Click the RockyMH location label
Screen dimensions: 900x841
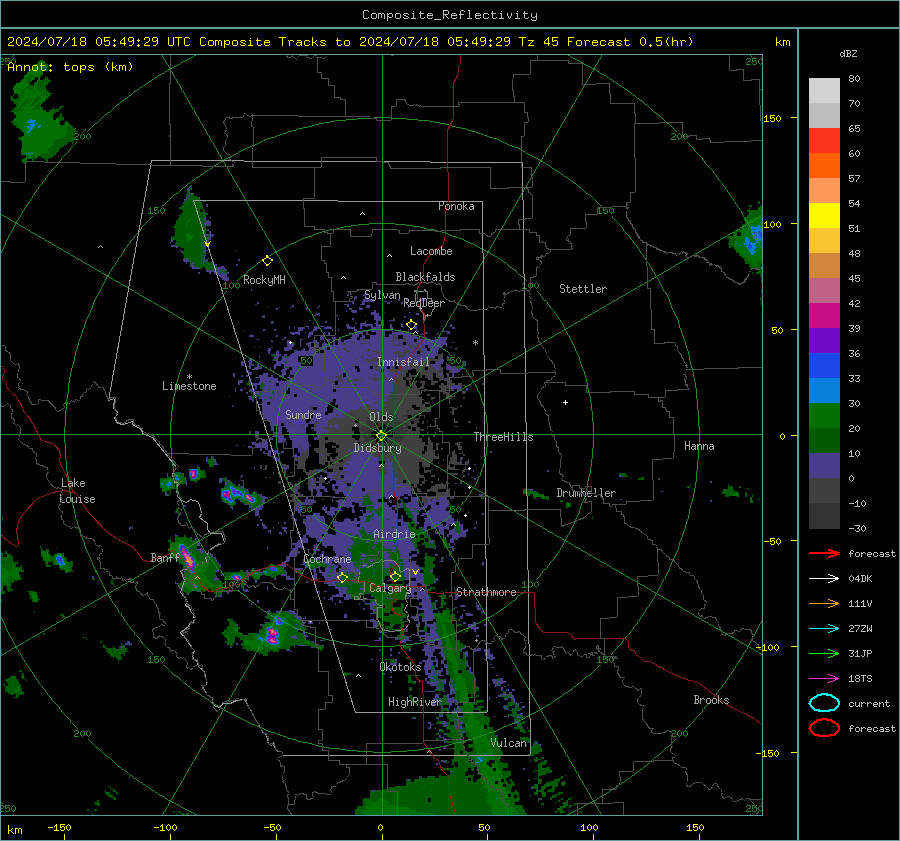tap(264, 280)
